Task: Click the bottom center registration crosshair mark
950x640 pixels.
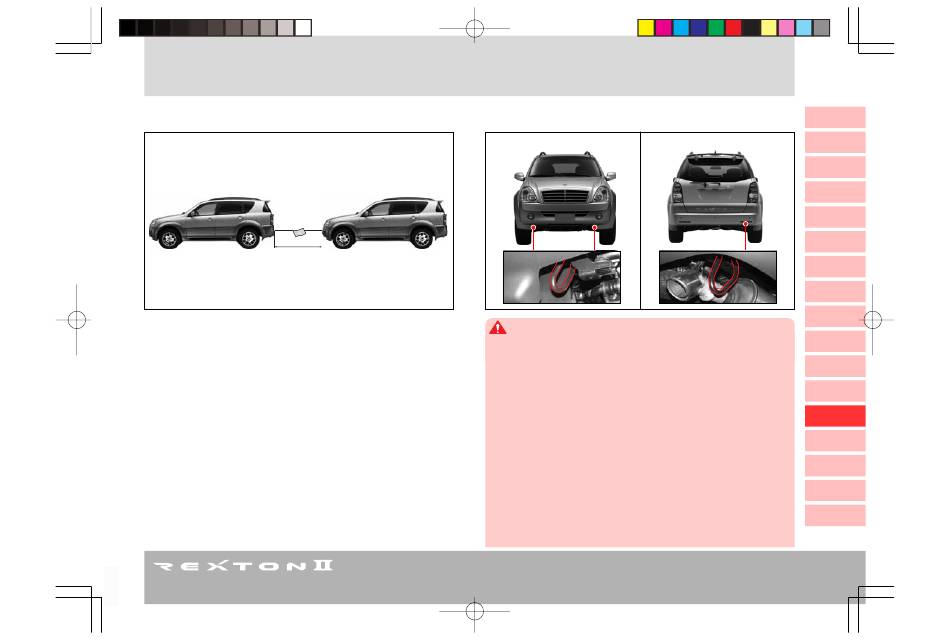Action: click(x=474, y=611)
